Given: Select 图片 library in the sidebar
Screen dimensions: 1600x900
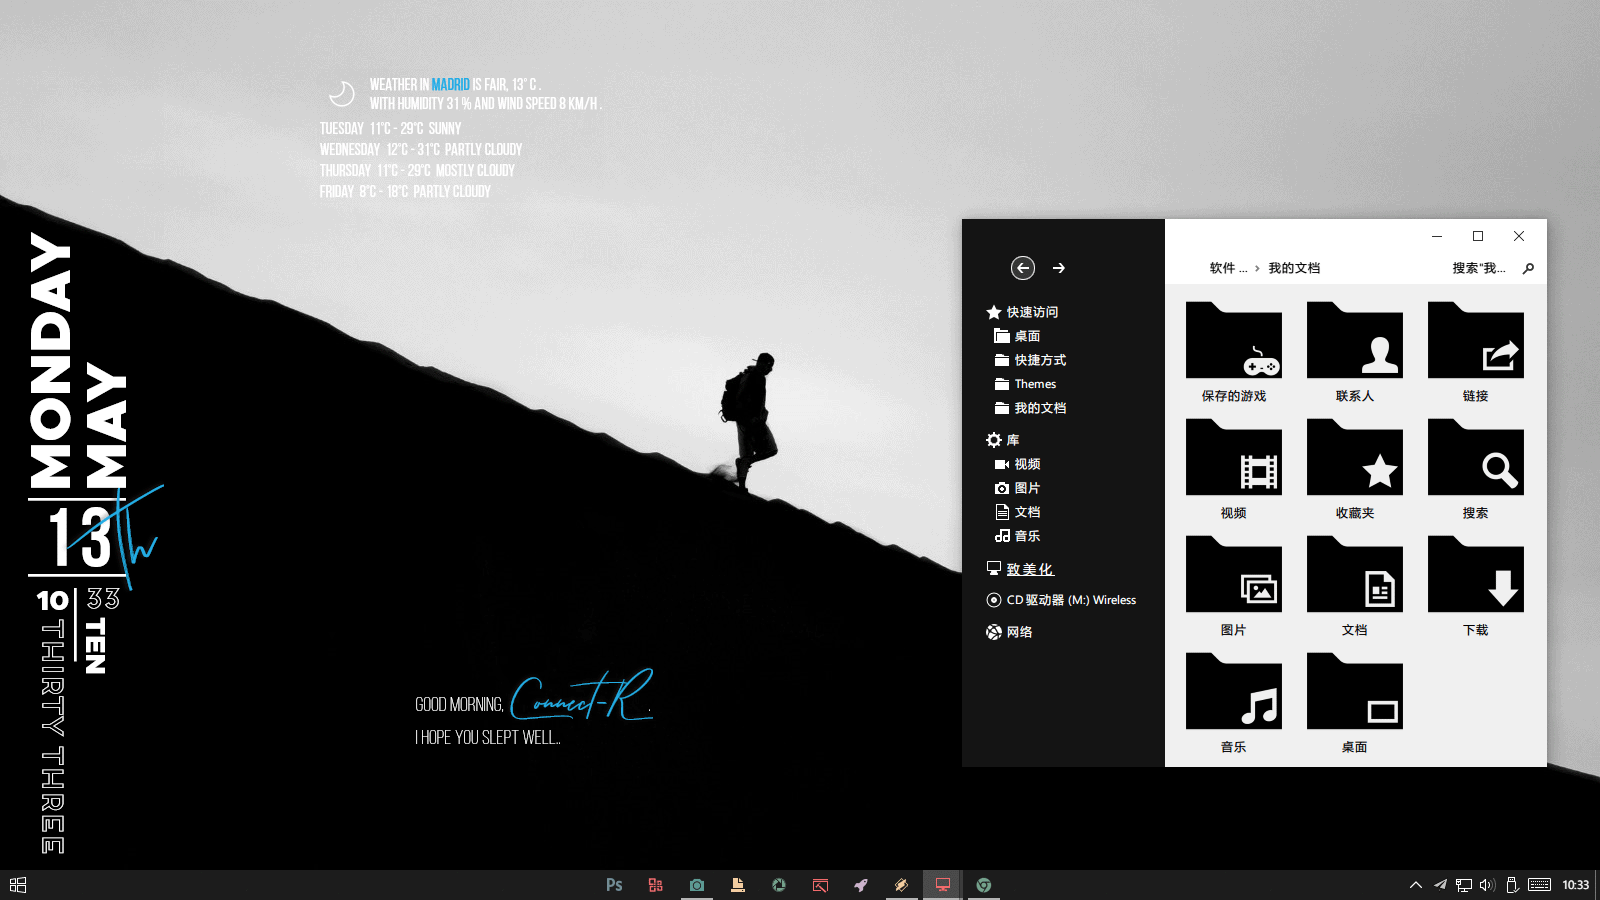Looking at the screenshot, I should tap(1017, 488).
